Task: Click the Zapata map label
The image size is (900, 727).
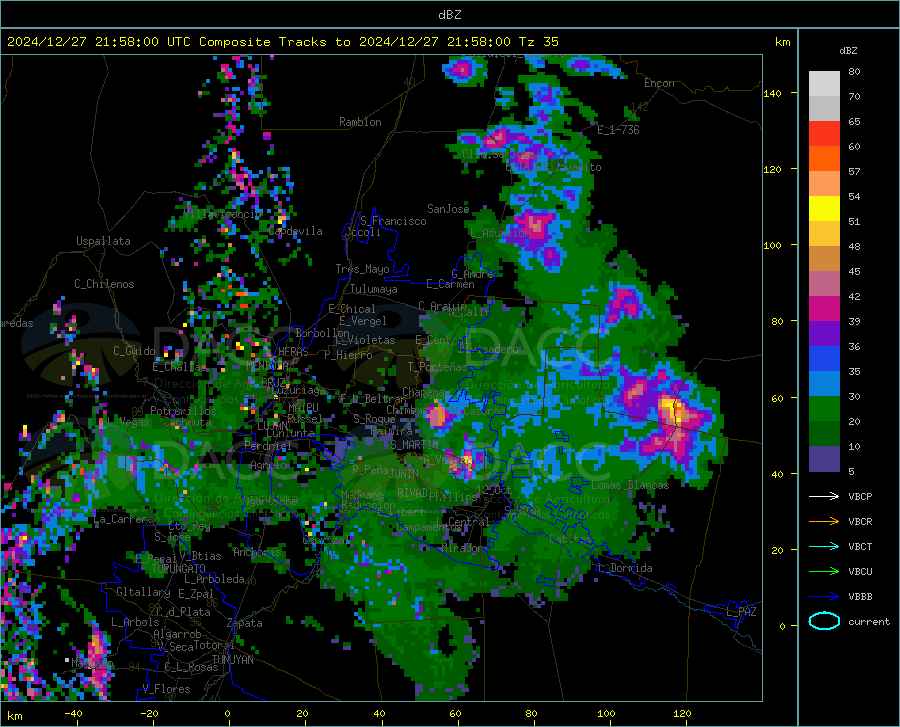Action: pos(245,623)
